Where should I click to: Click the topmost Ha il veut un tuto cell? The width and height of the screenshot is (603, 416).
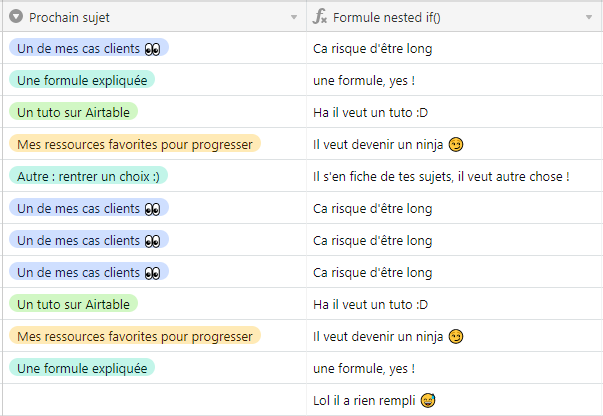tap(370, 112)
